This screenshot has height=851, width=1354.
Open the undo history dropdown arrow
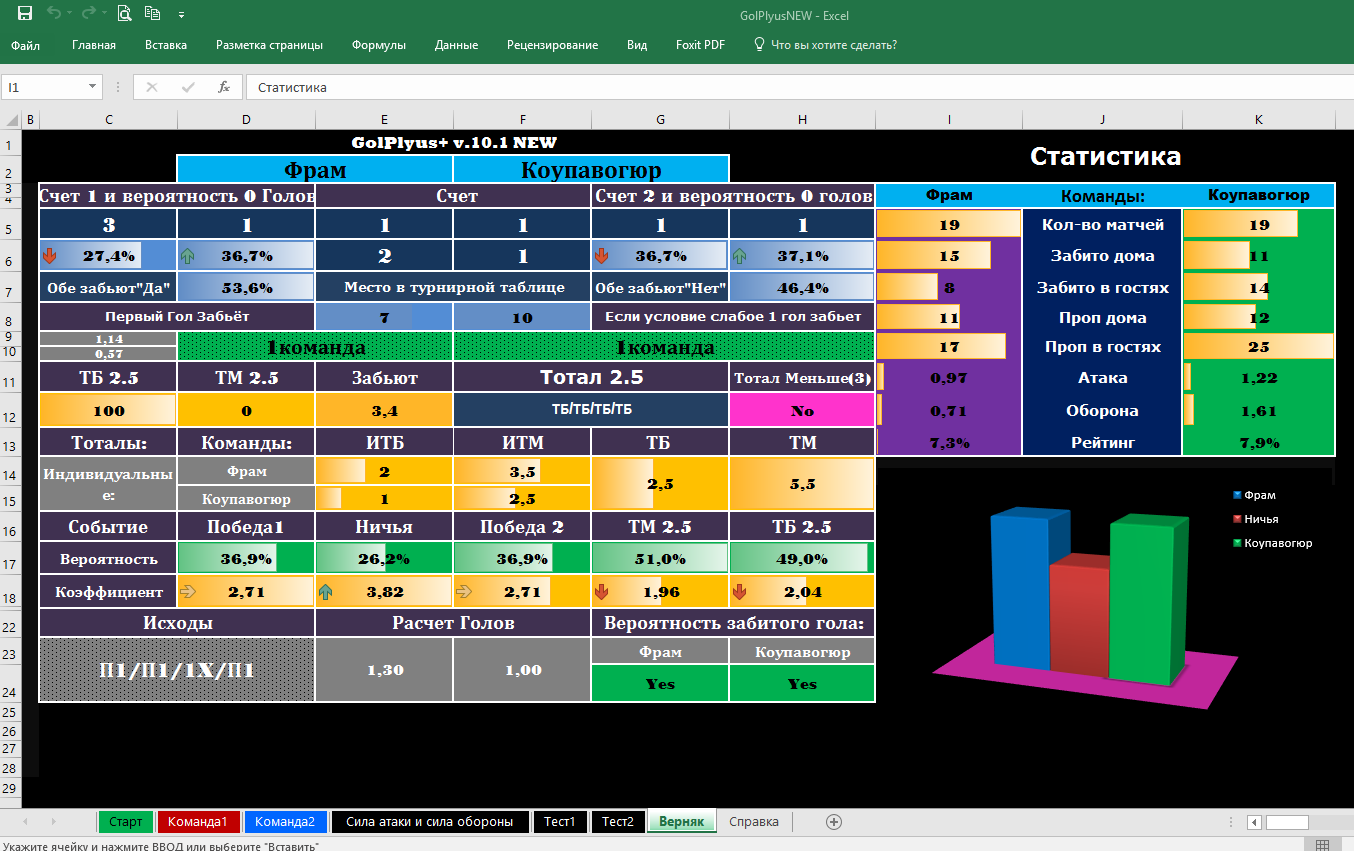pyautogui.click(x=68, y=15)
